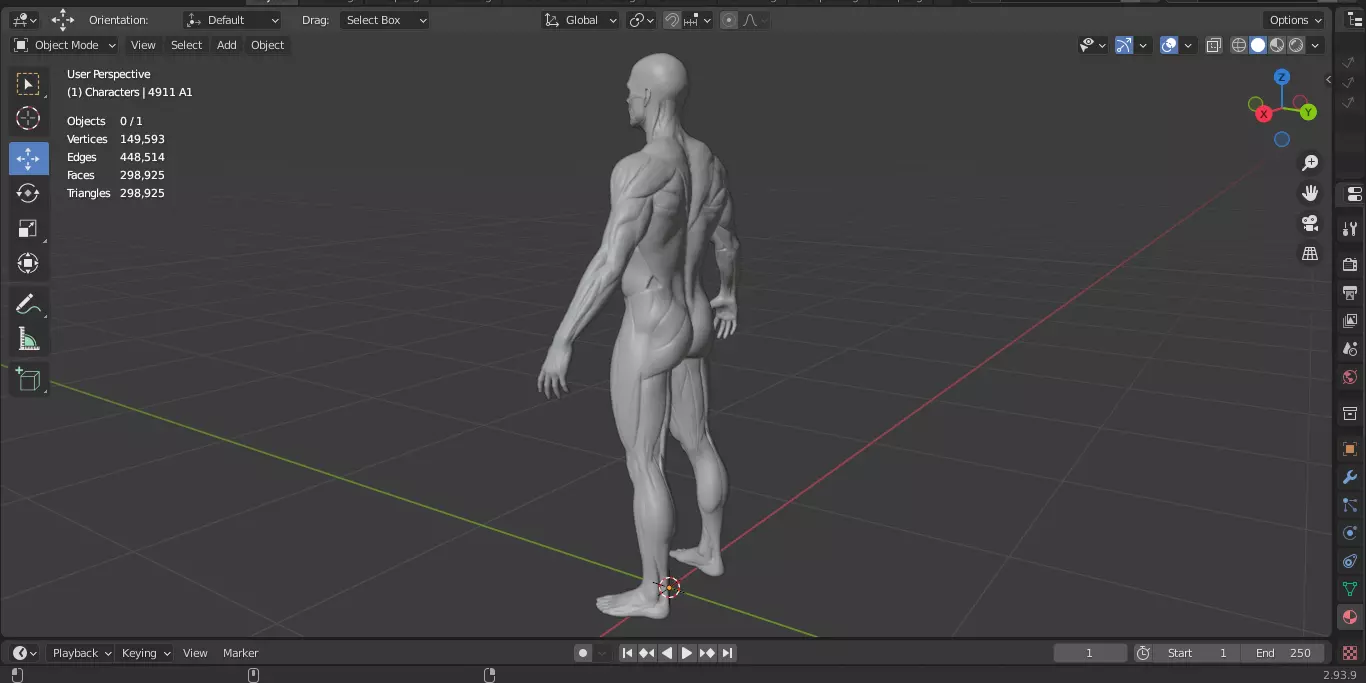Open the Object Mode dropdown
Screen dimensions: 1366x683
point(65,45)
